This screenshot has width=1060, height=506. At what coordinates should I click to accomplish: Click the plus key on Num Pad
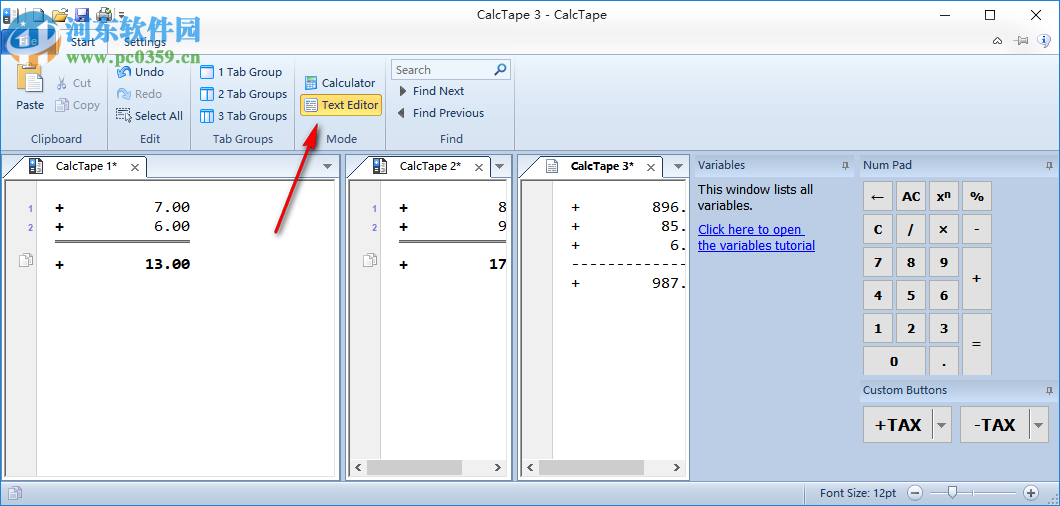pos(977,279)
